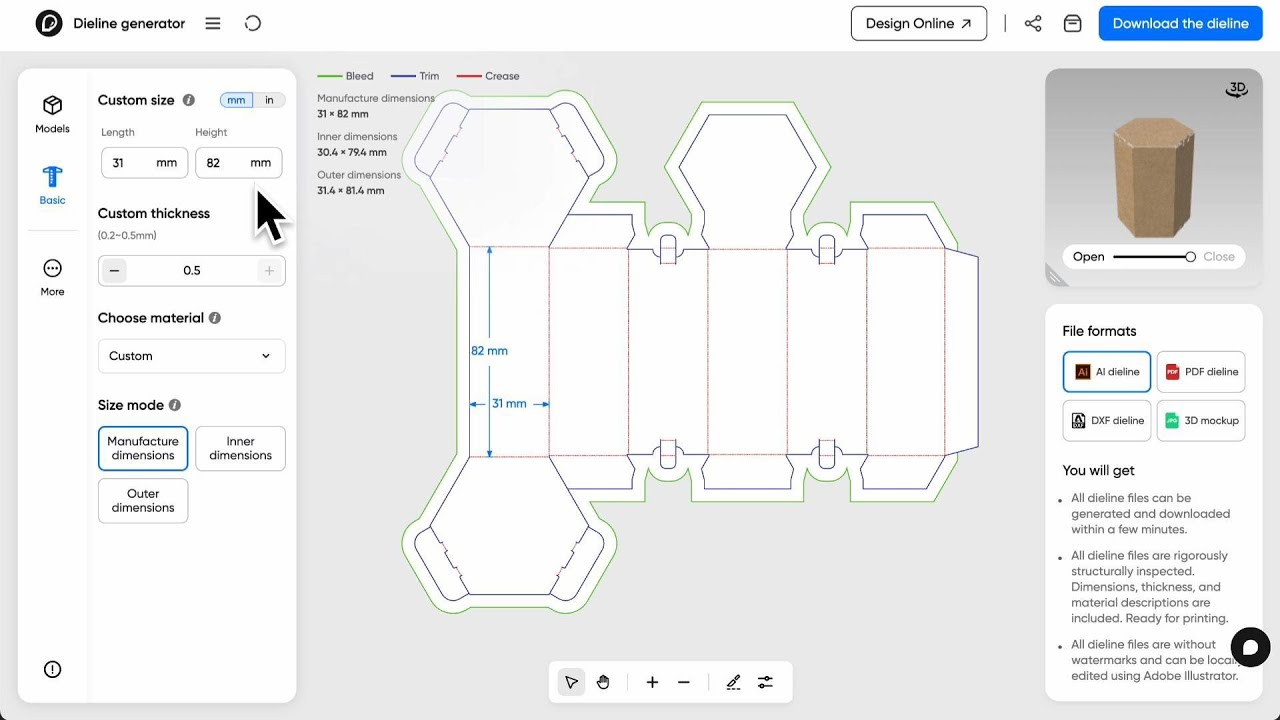Click the zoom in plus tool
Screen dimensions: 1280x720
click(652, 682)
